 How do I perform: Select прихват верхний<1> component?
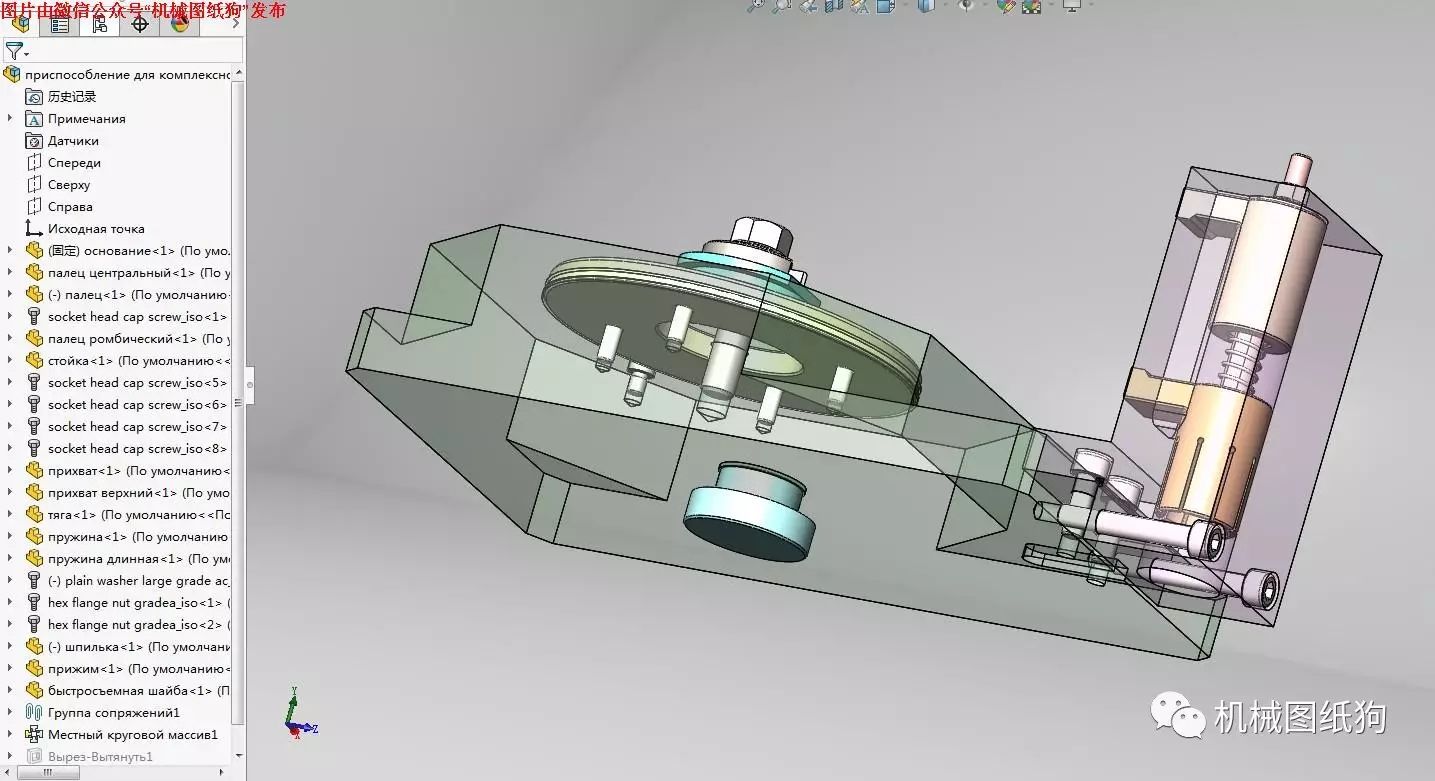click(x=139, y=493)
